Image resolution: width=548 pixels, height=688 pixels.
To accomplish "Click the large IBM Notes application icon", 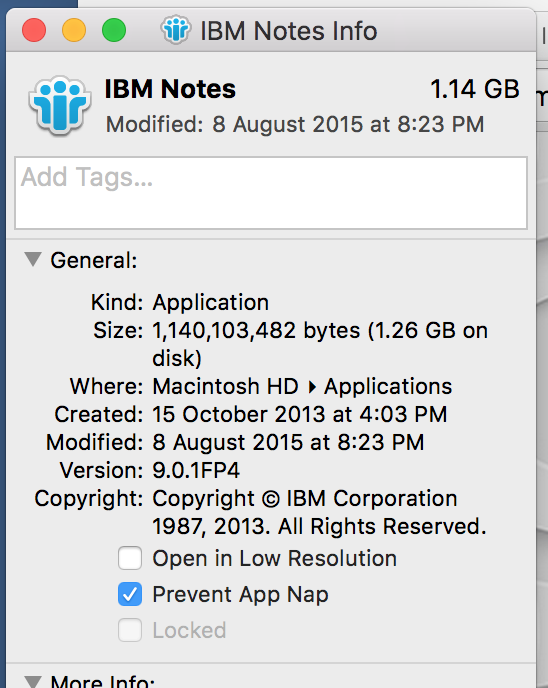I will pos(60,105).
